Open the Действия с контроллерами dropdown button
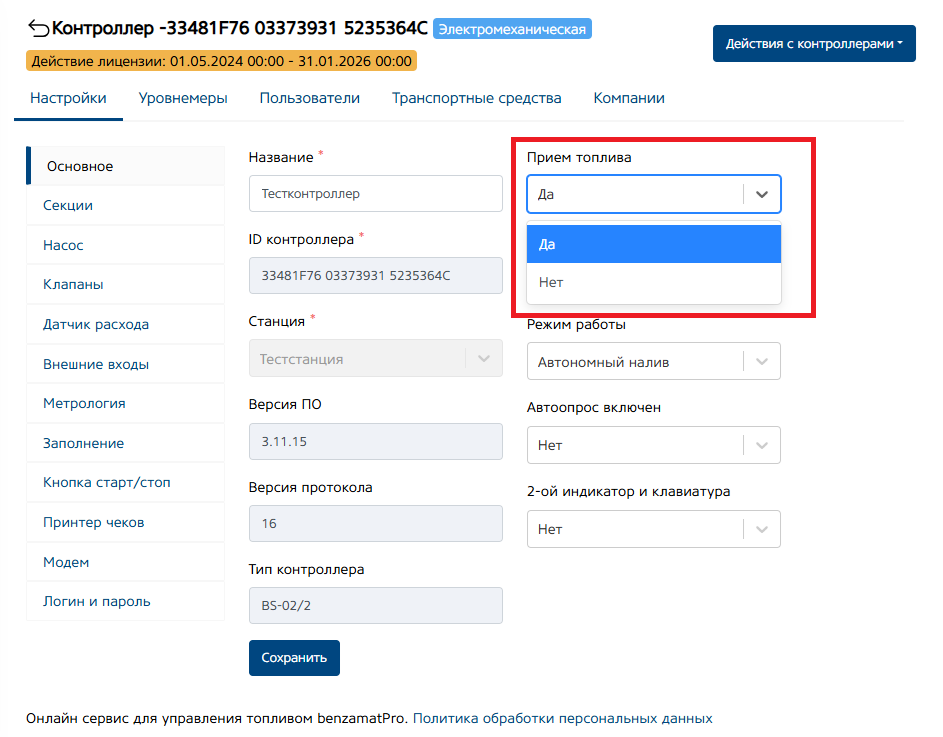Screen dimensions: 943x737 tap(813, 44)
